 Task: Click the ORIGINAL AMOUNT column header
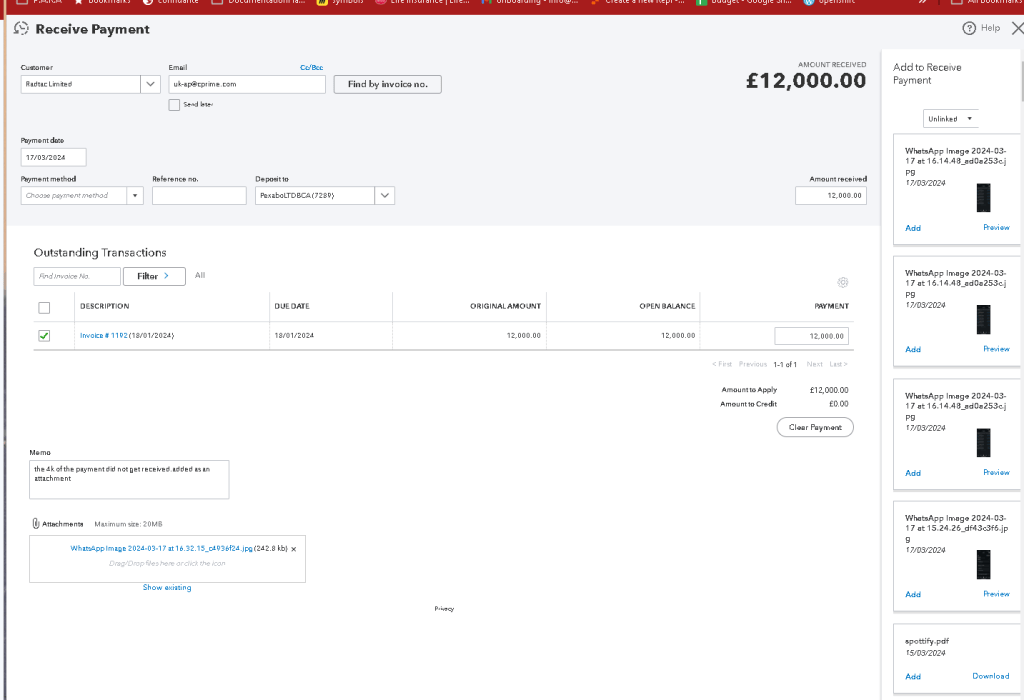[x=505, y=306]
